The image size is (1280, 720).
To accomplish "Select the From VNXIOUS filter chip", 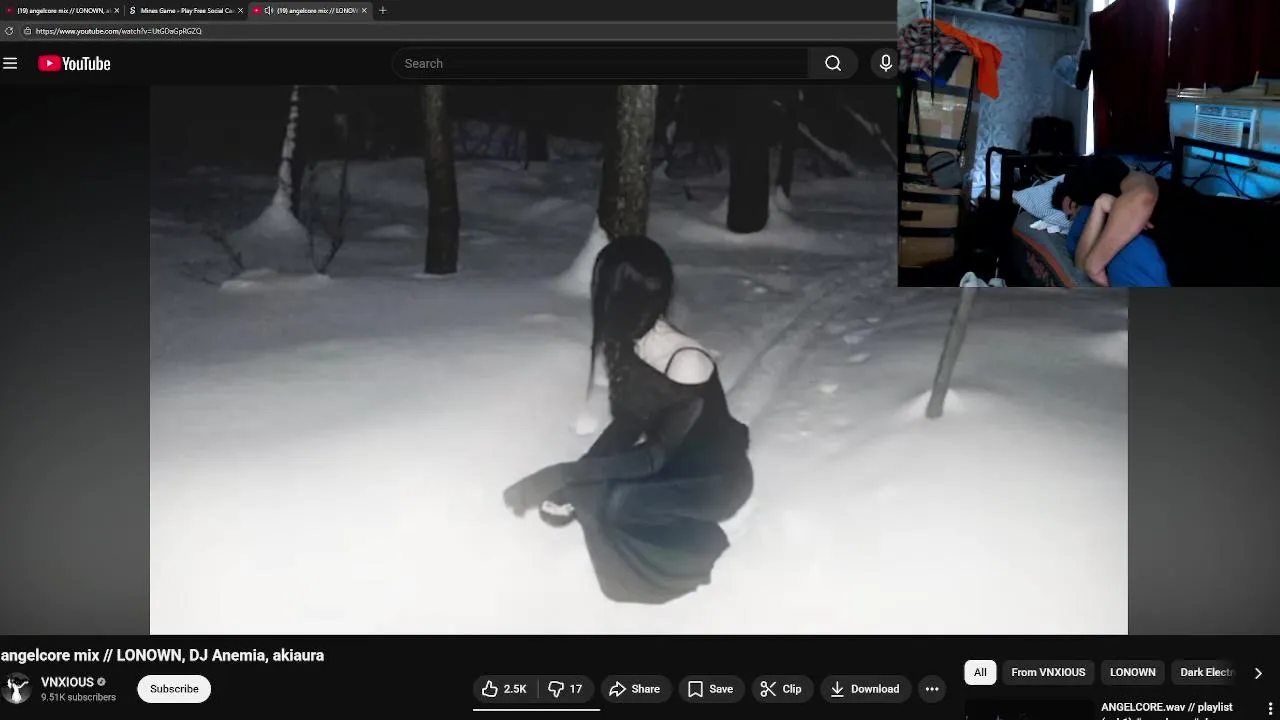I will tap(1048, 672).
